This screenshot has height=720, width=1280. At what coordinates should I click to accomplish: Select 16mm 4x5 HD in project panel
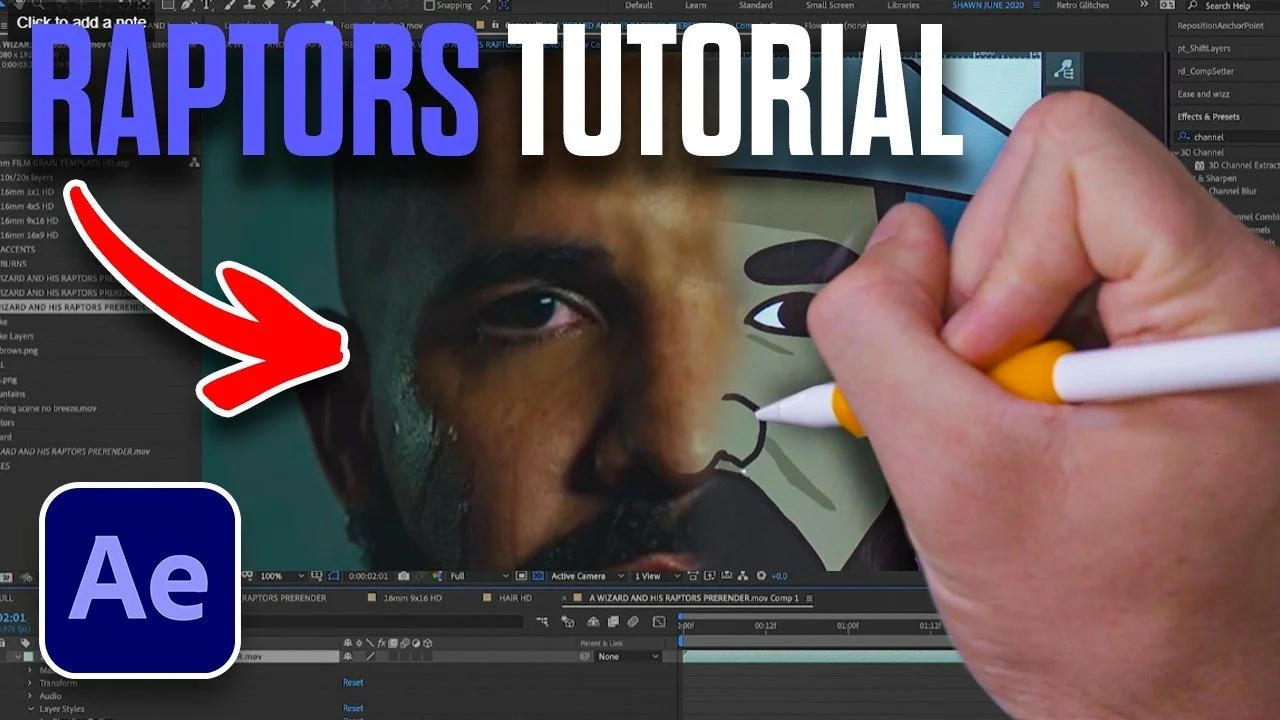click(x=28, y=206)
